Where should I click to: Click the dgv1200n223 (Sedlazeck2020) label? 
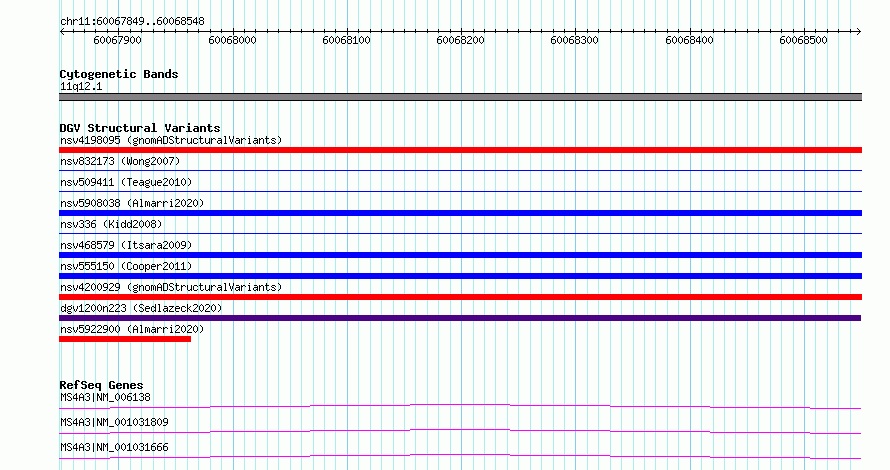[141, 308]
